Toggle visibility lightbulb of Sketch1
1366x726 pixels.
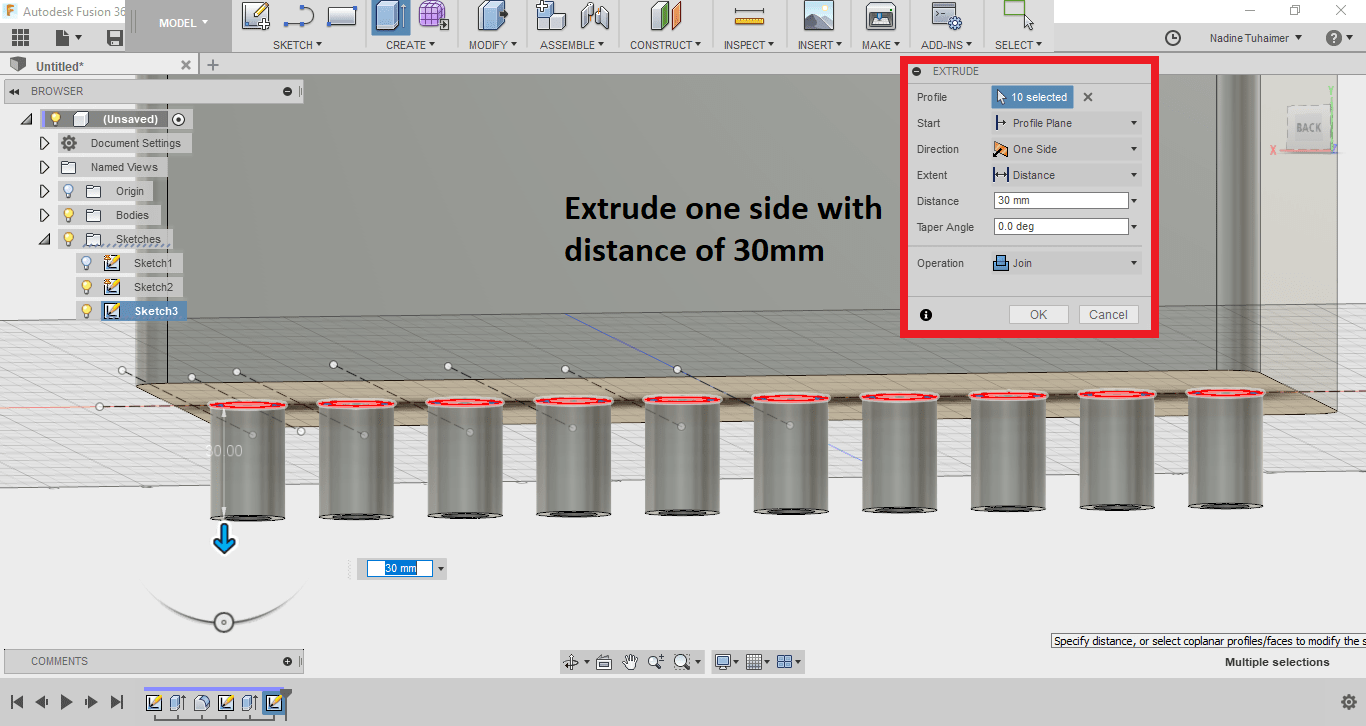point(86,263)
